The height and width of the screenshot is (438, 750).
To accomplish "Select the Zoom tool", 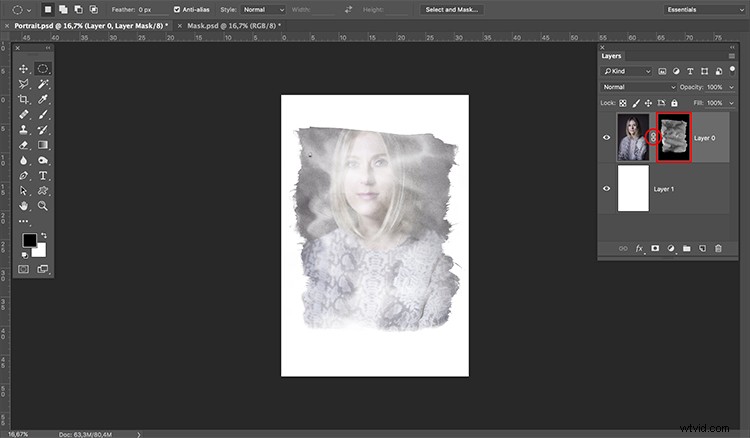I will 43,206.
